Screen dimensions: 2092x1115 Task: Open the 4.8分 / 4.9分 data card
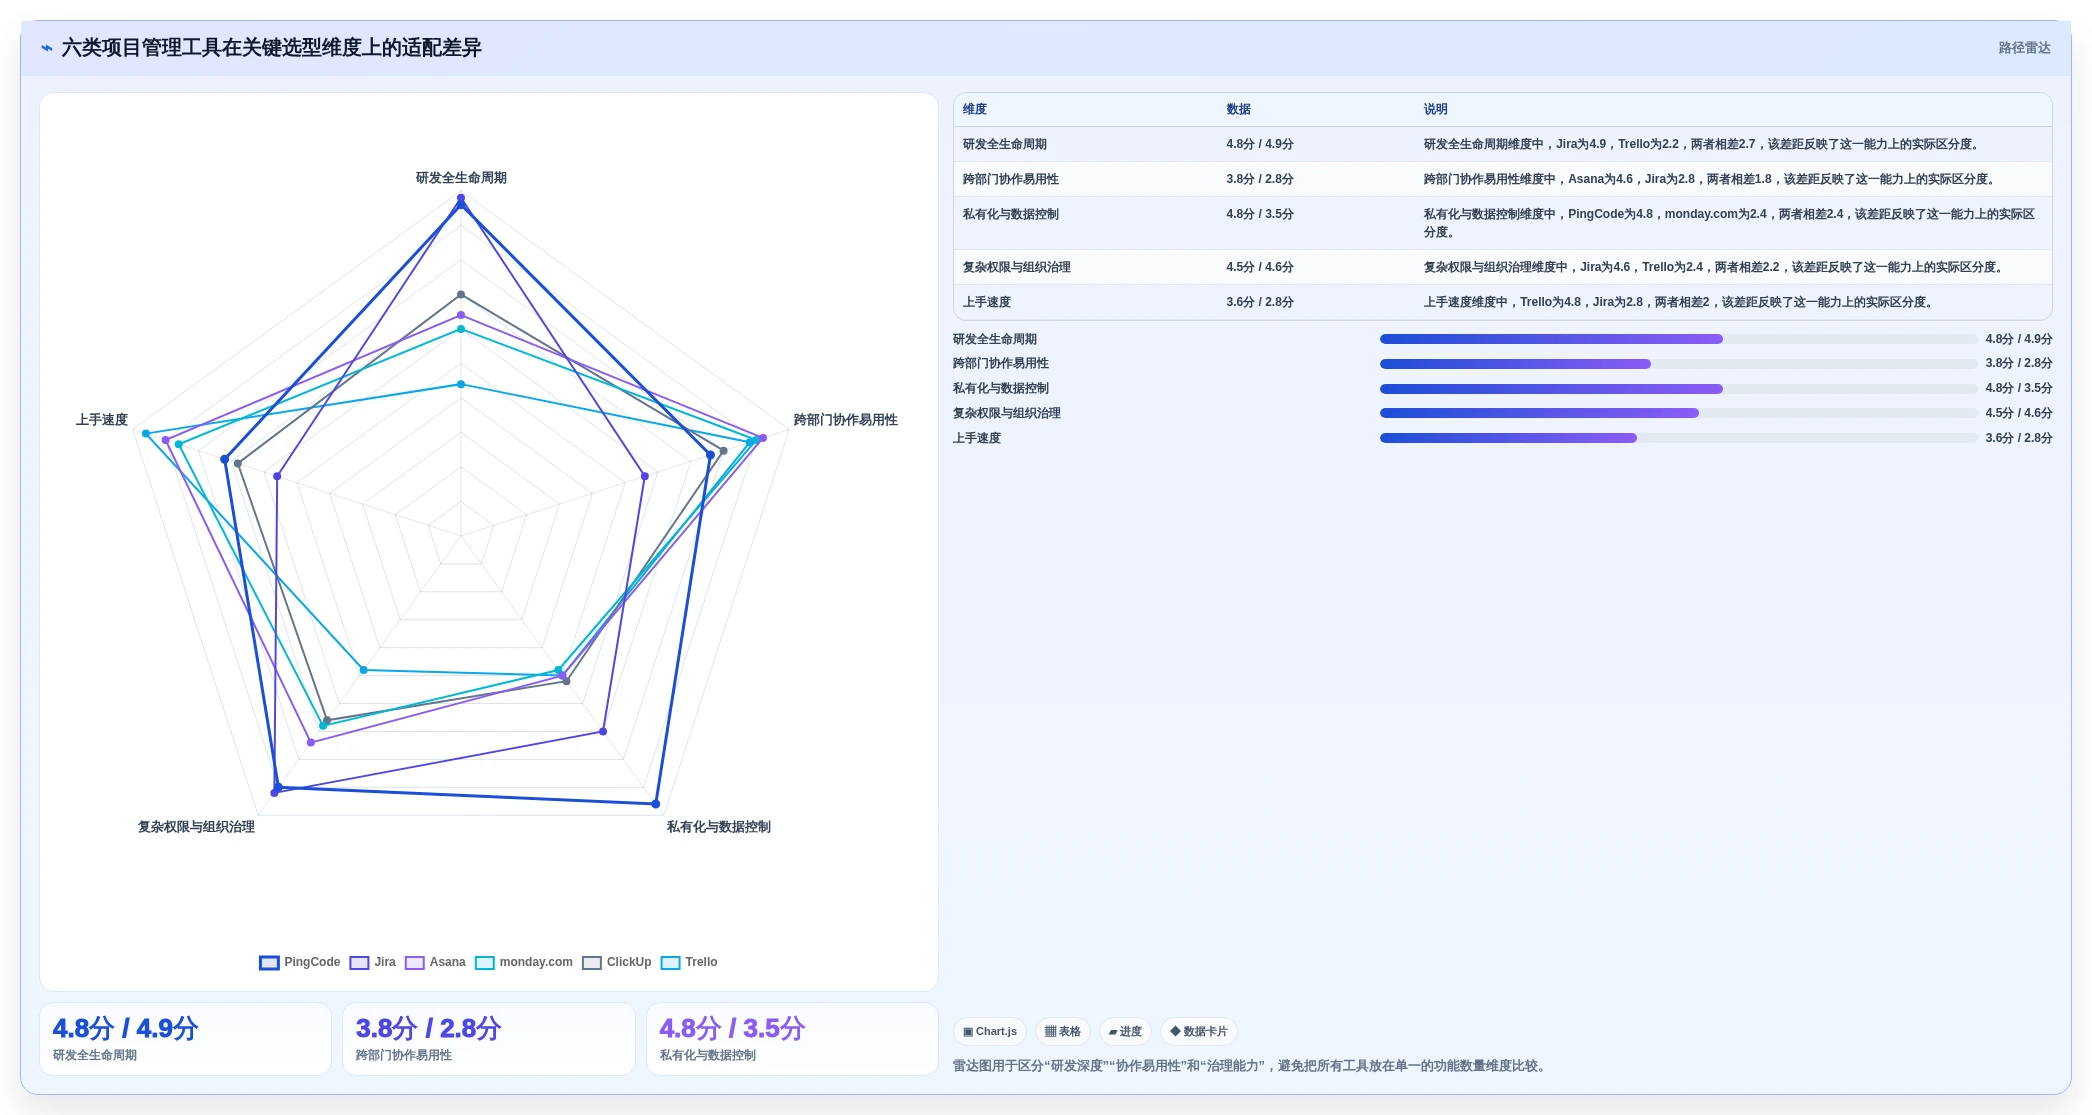(185, 1039)
